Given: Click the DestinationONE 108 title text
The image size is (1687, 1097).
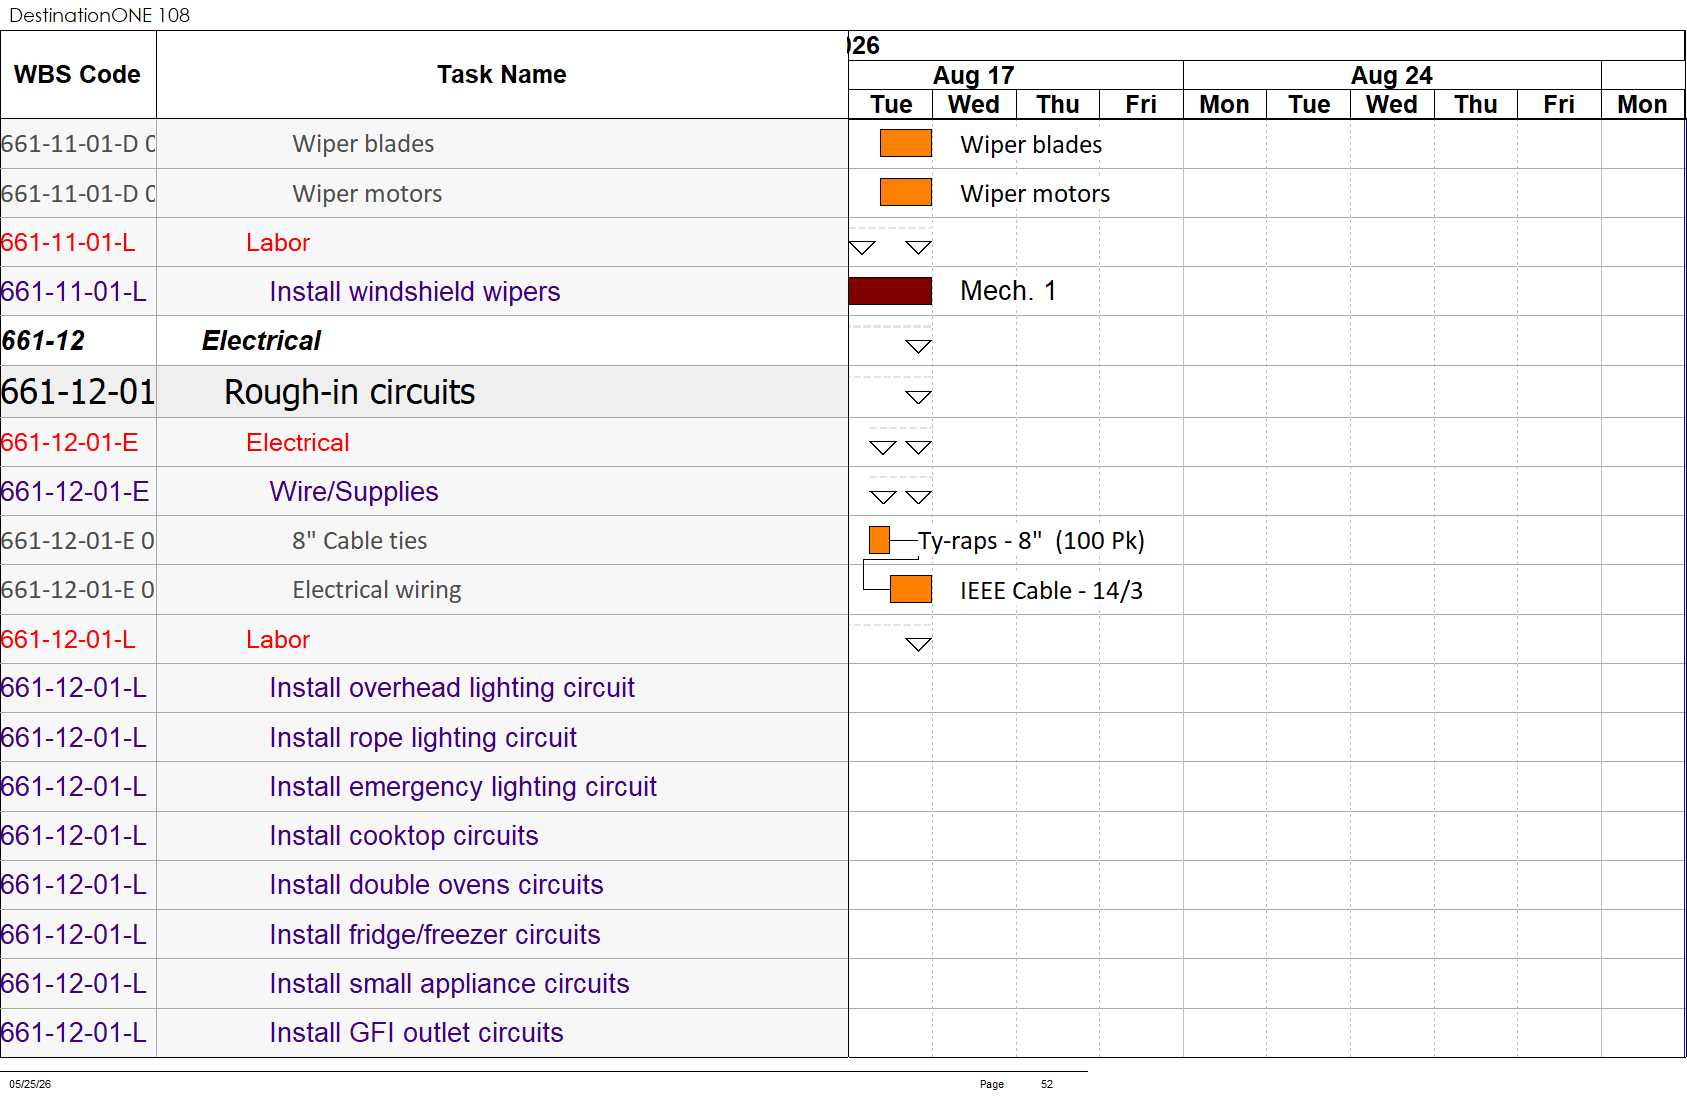Looking at the screenshot, I should [x=99, y=15].
